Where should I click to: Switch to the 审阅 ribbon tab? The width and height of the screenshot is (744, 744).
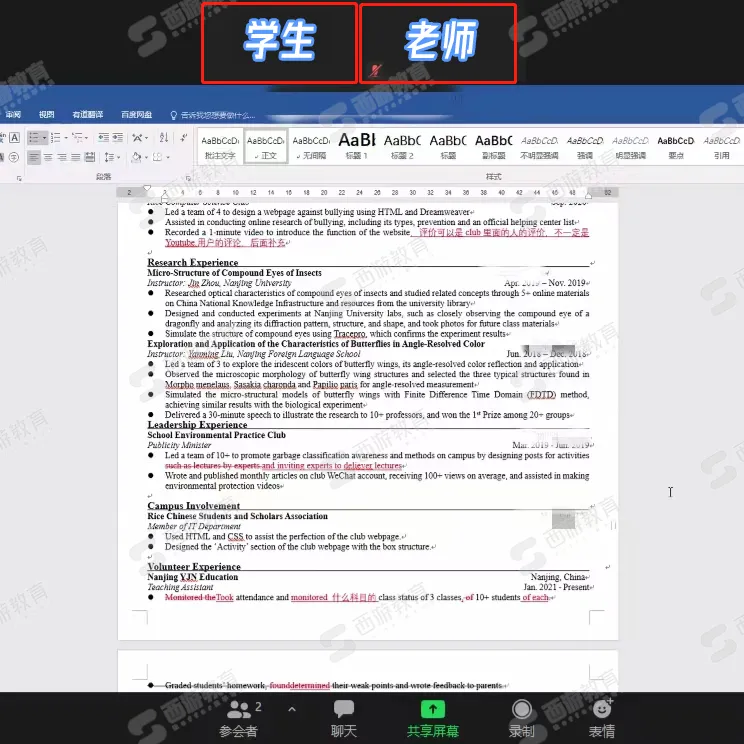(13, 114)
